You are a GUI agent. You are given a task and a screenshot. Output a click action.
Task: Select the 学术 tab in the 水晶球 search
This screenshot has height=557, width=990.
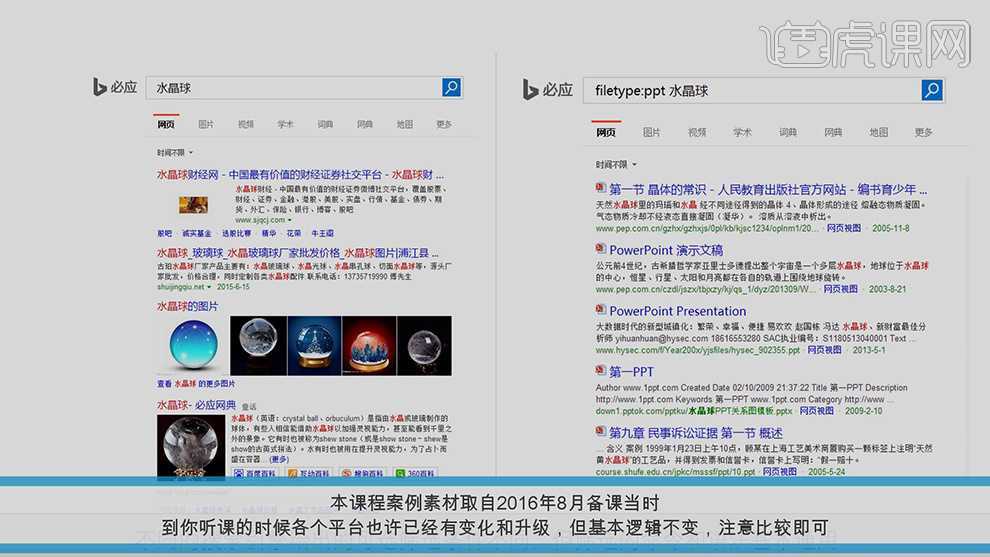(285, 124)
